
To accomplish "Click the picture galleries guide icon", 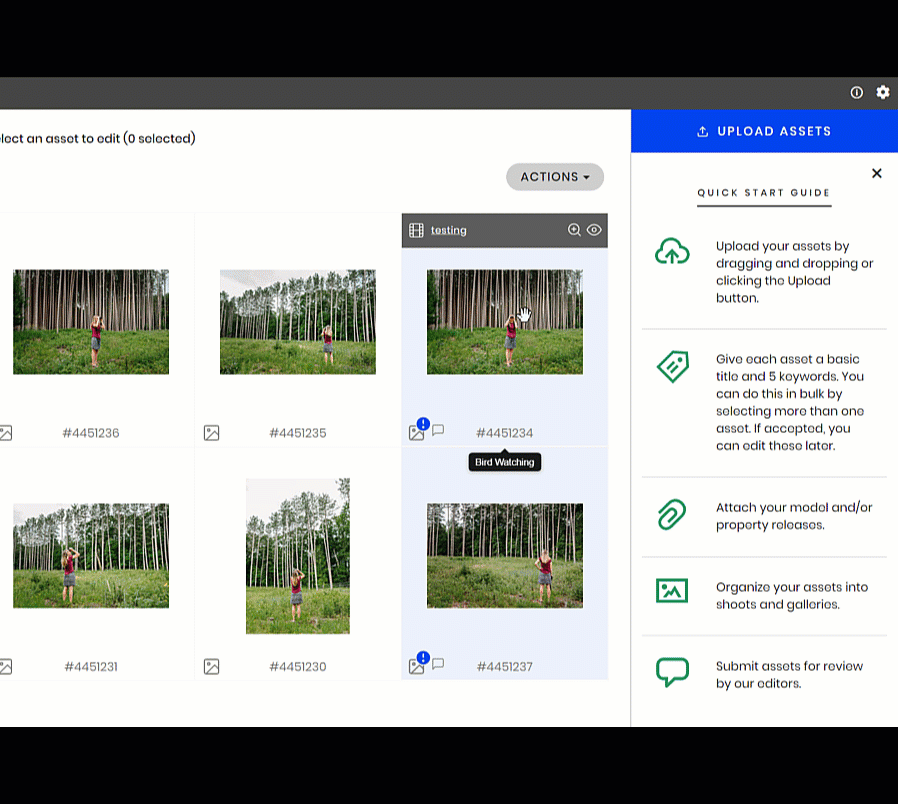I will click(672, 590).
